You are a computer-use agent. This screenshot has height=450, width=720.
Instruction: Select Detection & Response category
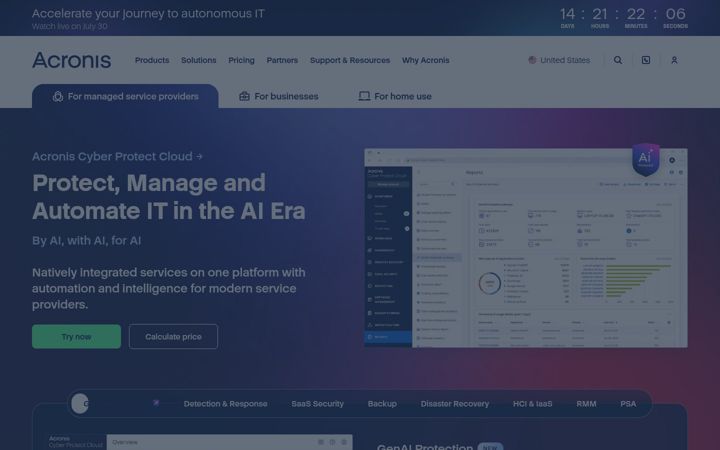point(225,404)
